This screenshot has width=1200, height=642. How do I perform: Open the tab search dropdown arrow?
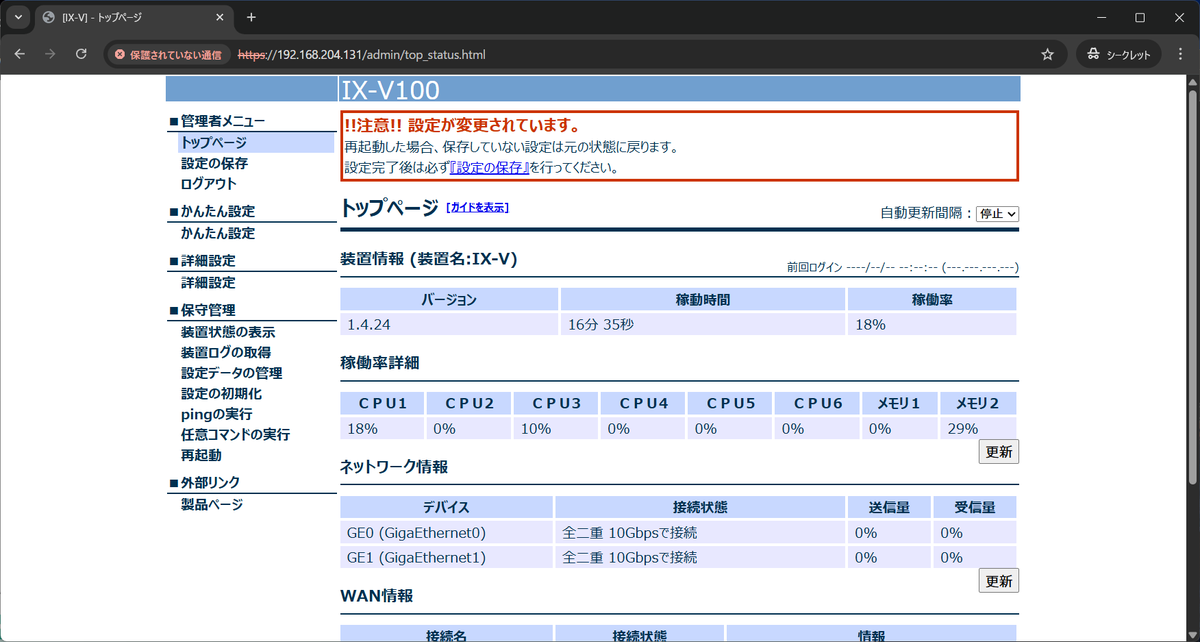(x=18, y=17)
